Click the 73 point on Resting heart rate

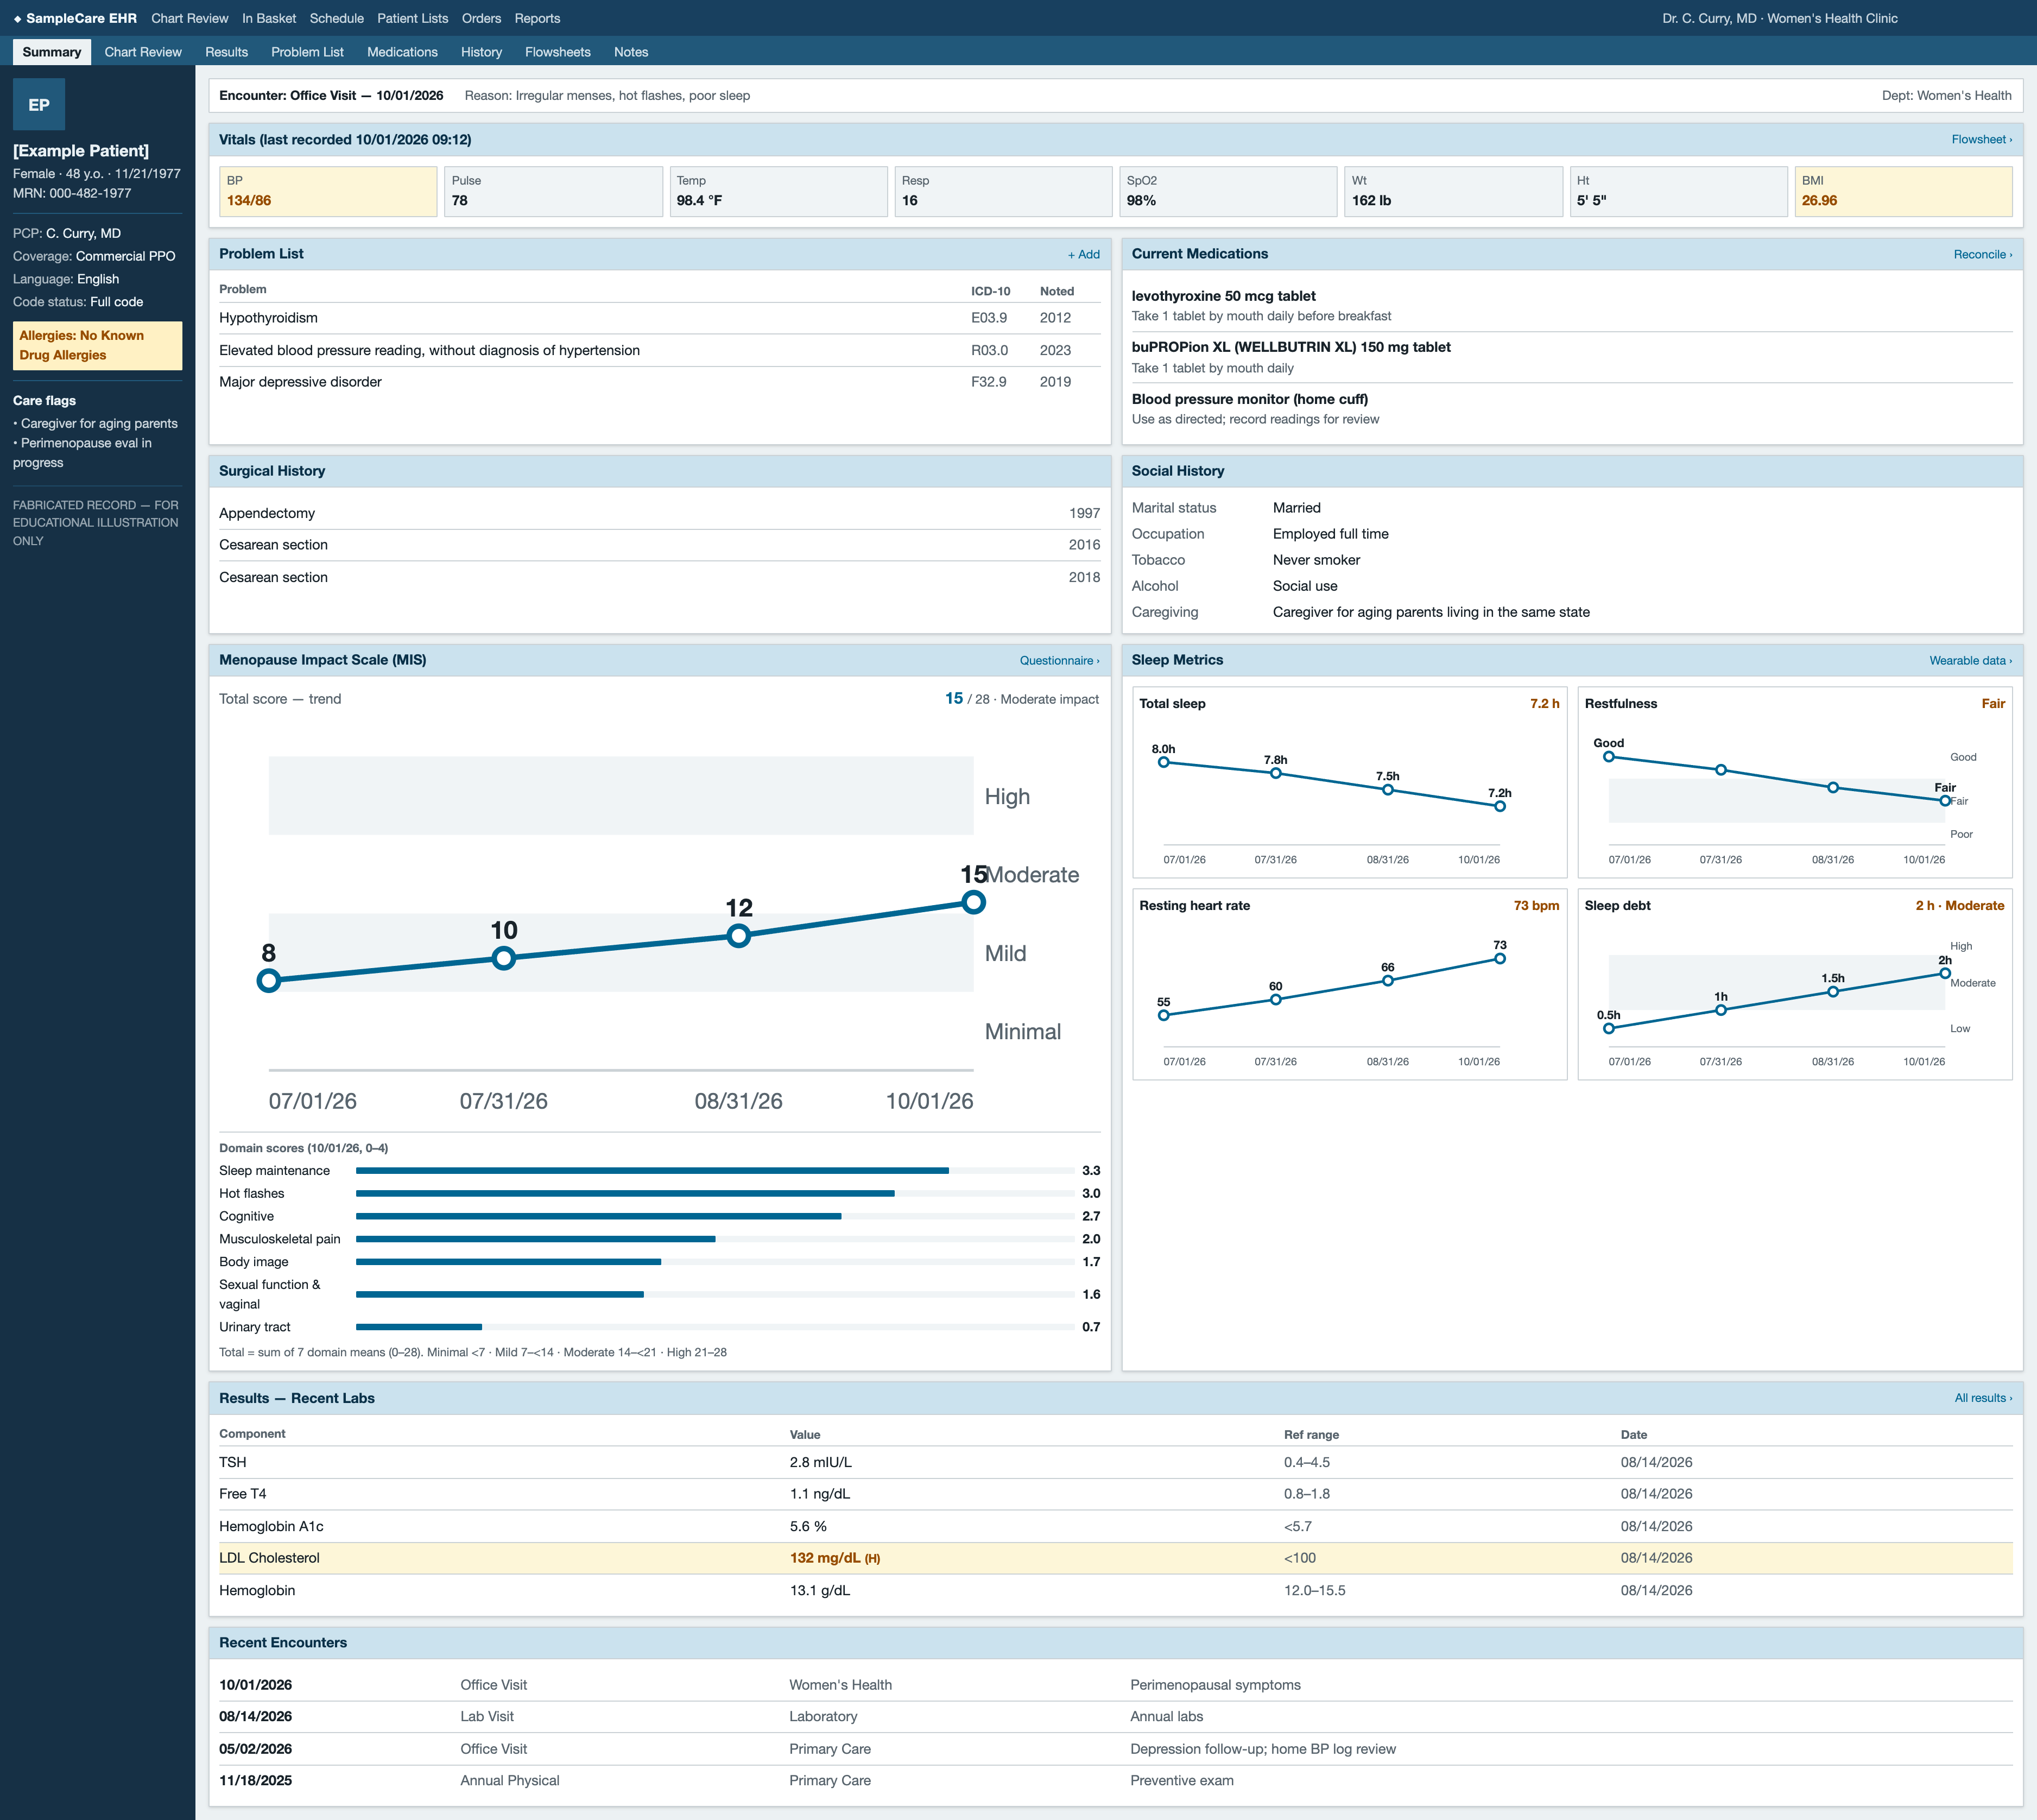(1499, 959)
